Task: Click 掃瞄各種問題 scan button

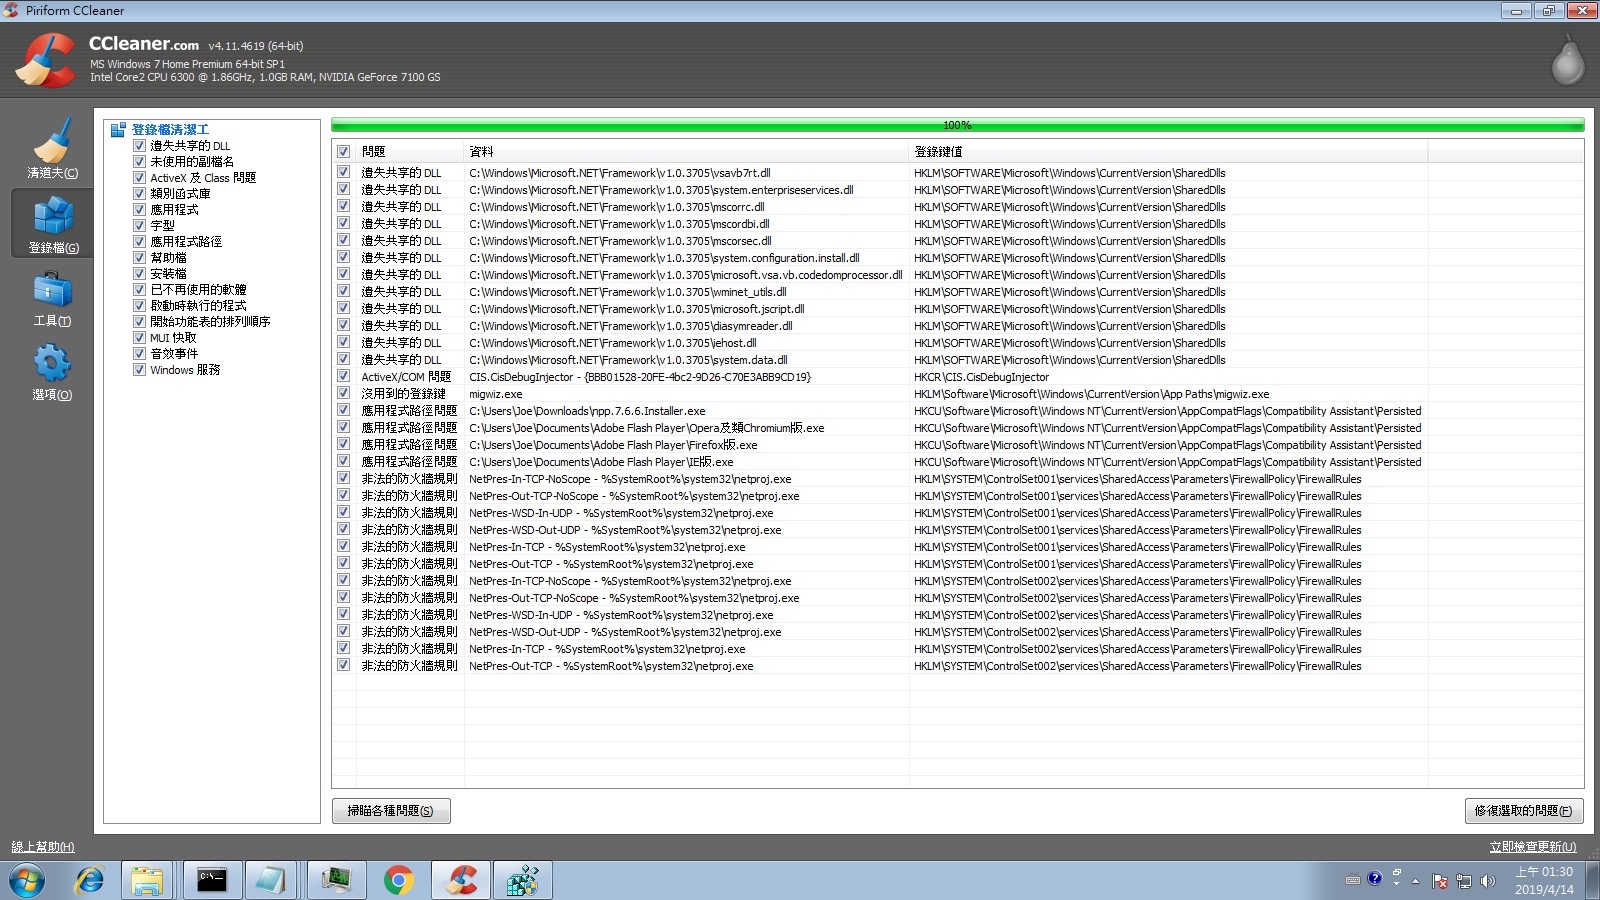Action: coord(391,811)
